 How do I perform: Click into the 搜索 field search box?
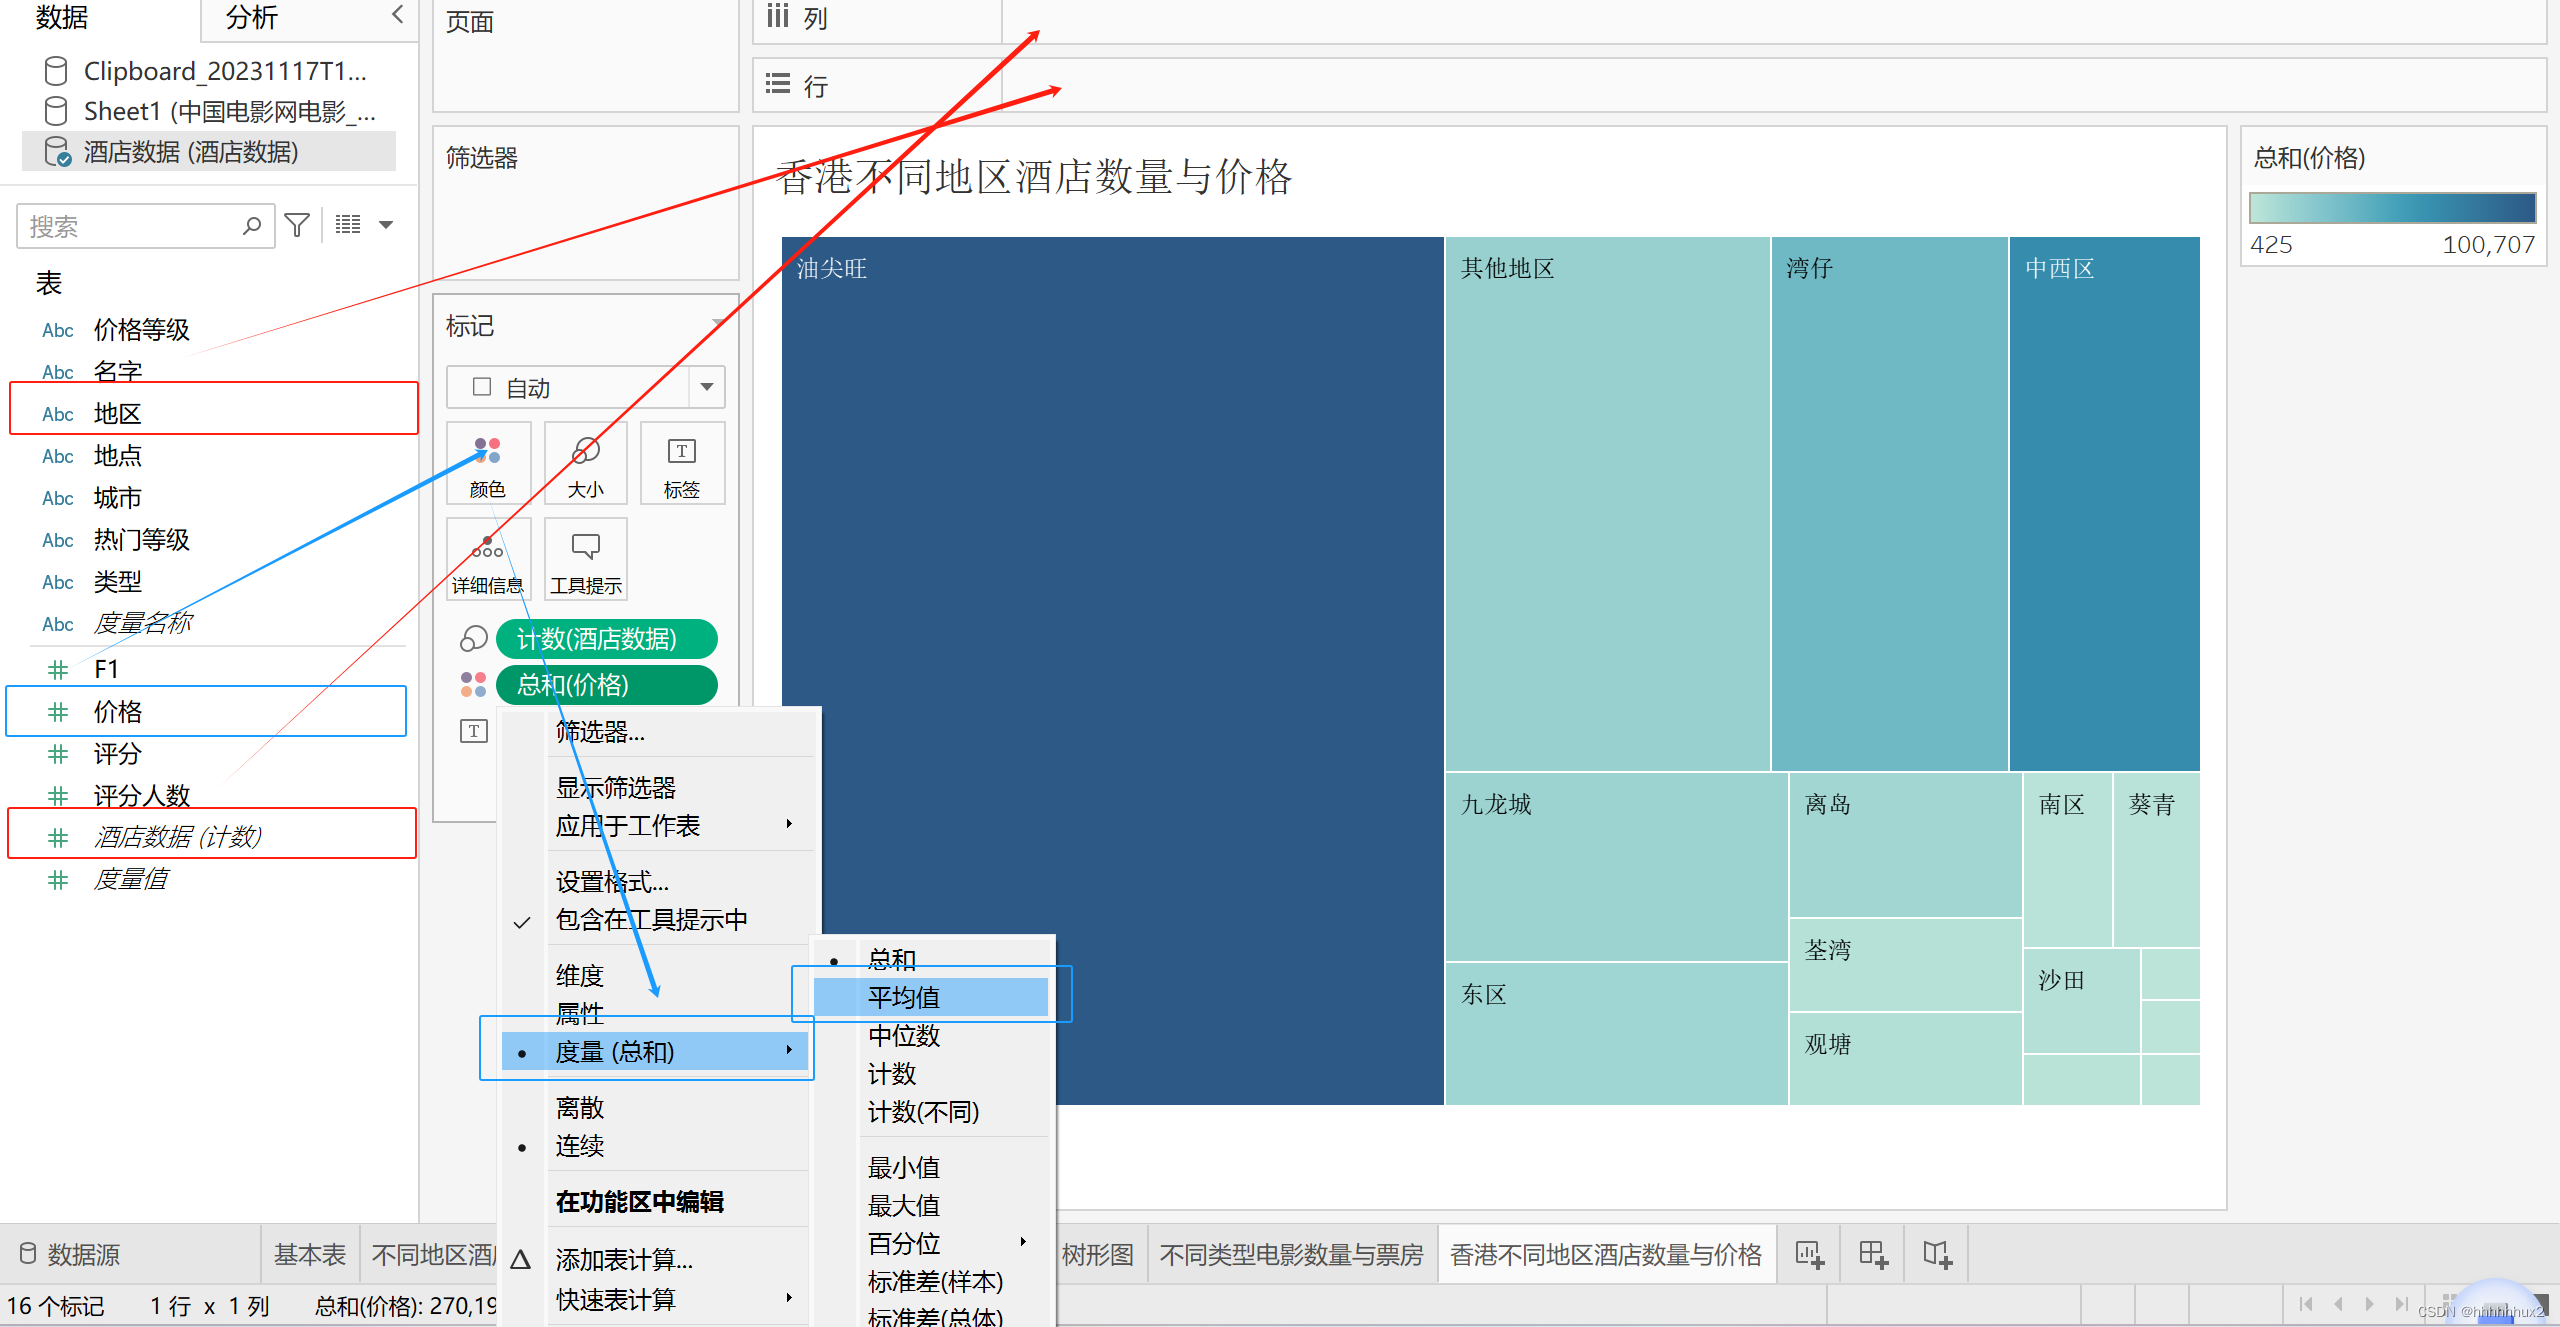coord(130,226)
